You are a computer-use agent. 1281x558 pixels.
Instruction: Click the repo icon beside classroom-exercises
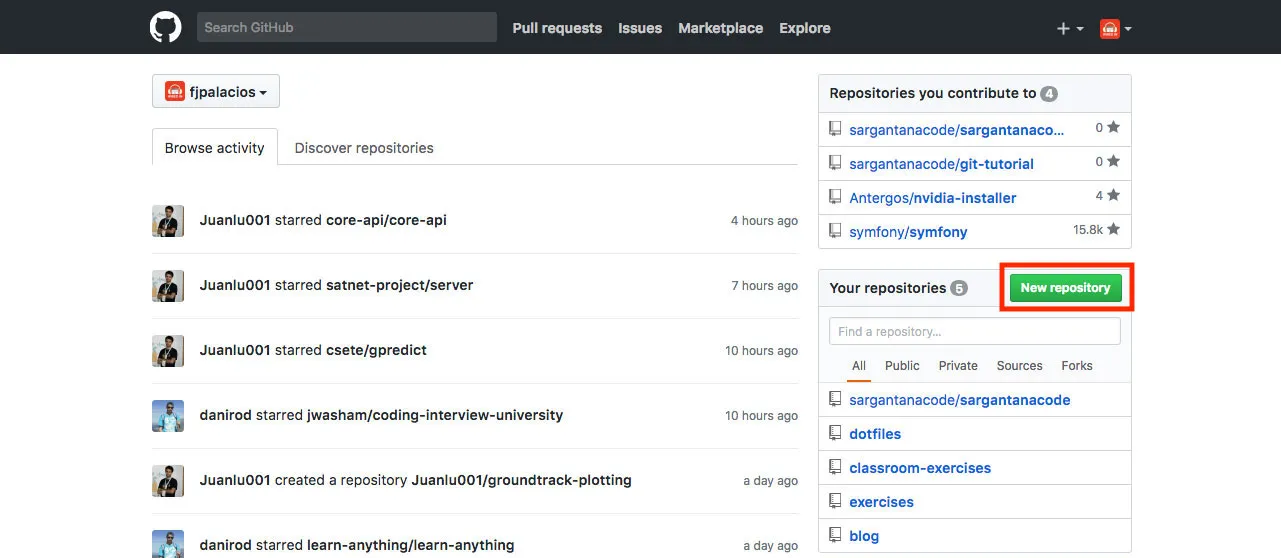(835, 467)
